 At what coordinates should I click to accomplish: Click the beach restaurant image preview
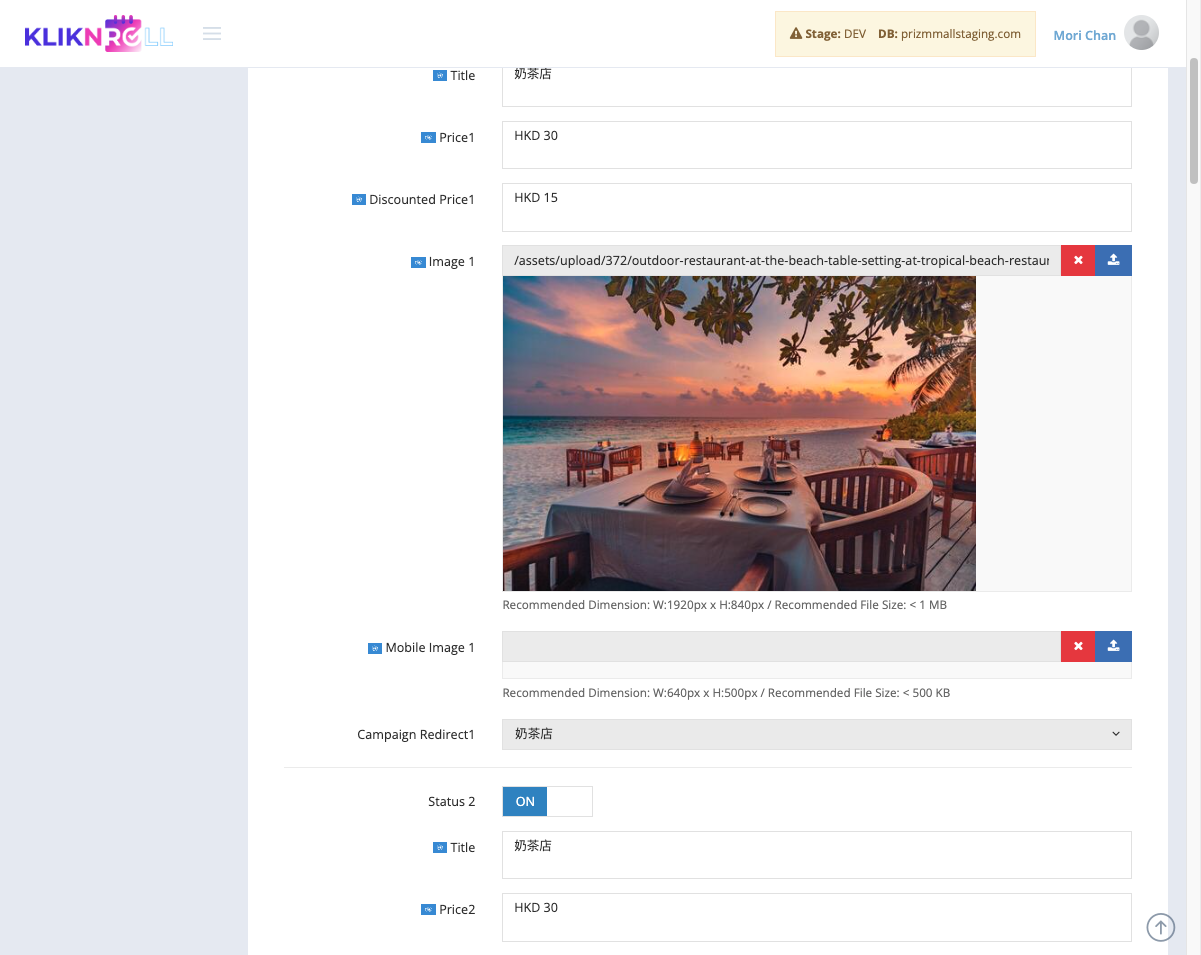(x=739, y=434)
